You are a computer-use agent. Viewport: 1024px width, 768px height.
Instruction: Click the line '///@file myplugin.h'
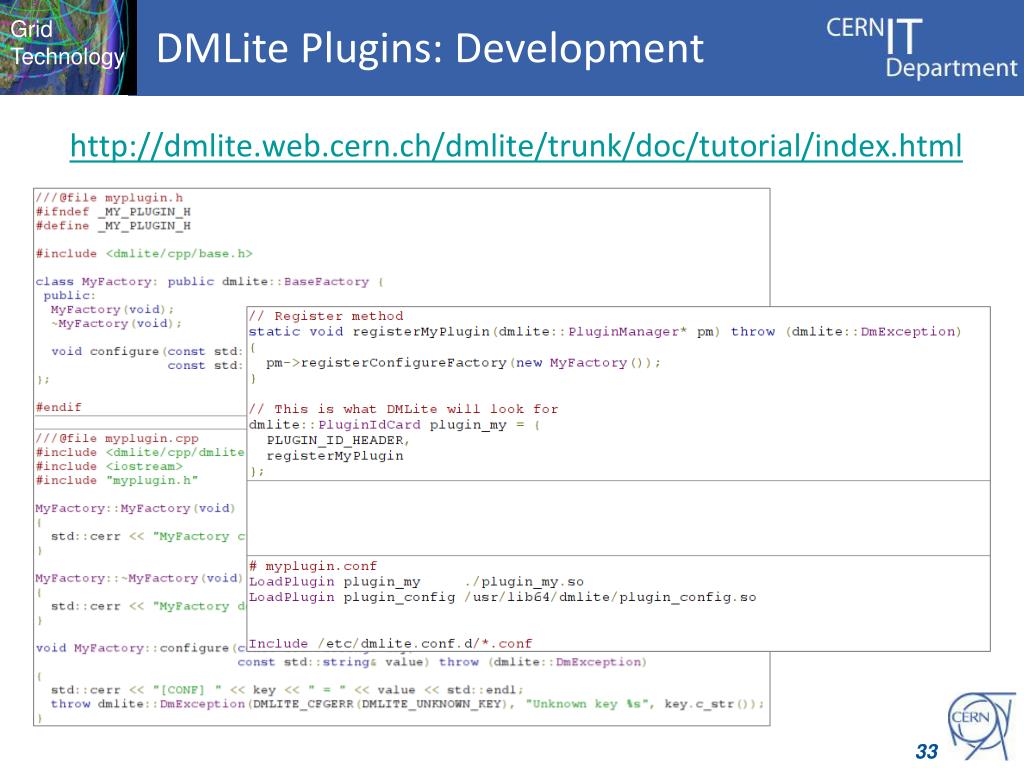coord(109,198)
